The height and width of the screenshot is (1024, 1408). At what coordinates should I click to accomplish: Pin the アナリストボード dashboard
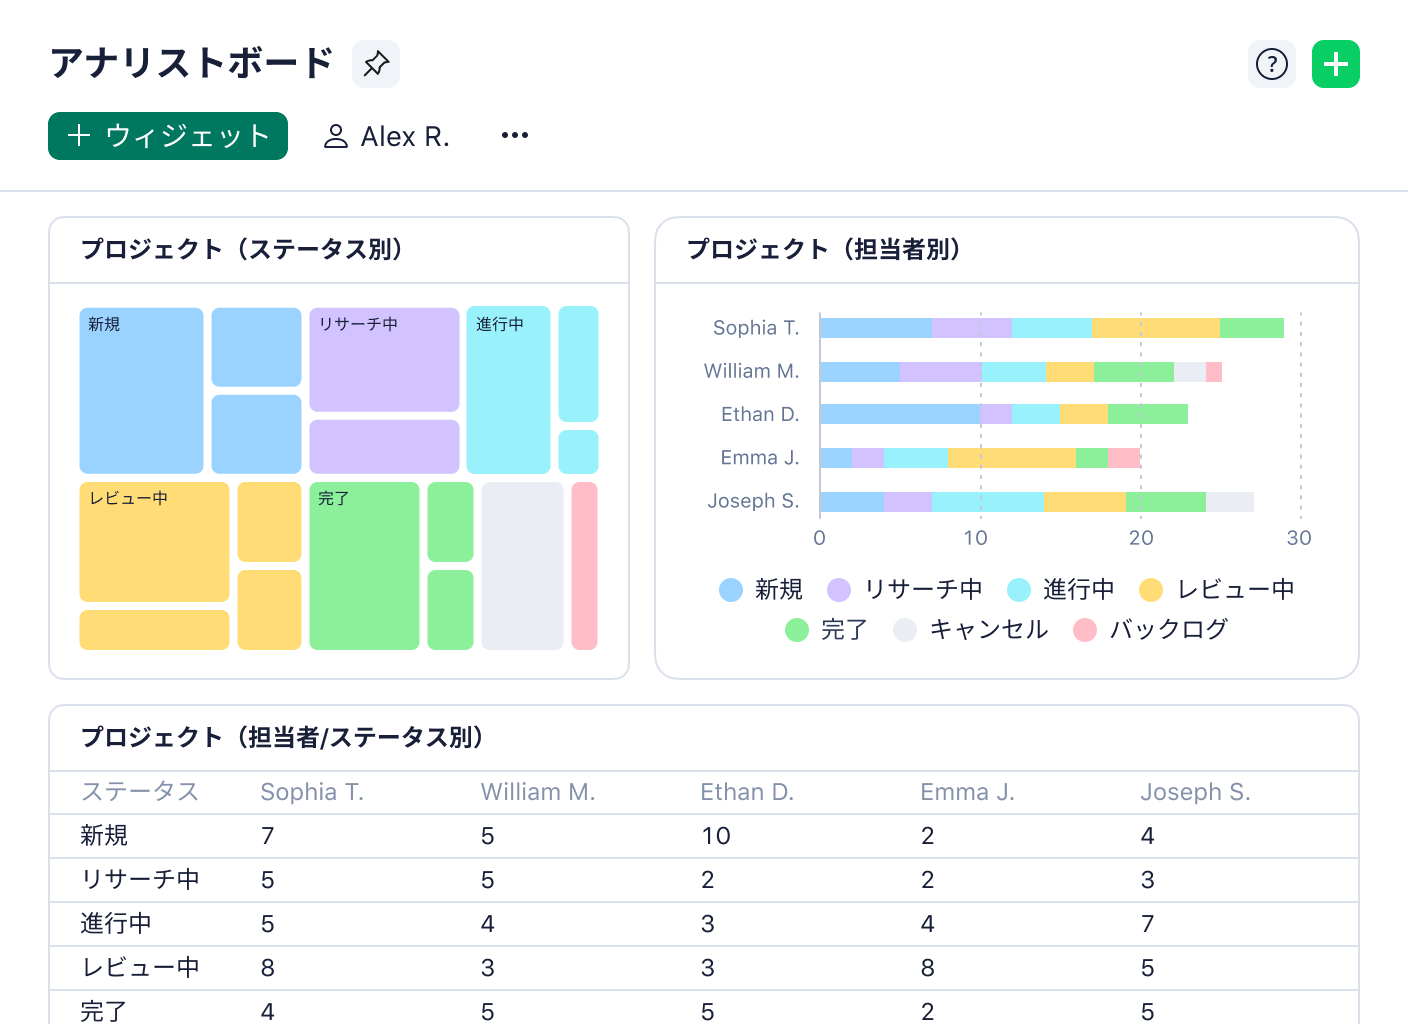tap(376, 64)
